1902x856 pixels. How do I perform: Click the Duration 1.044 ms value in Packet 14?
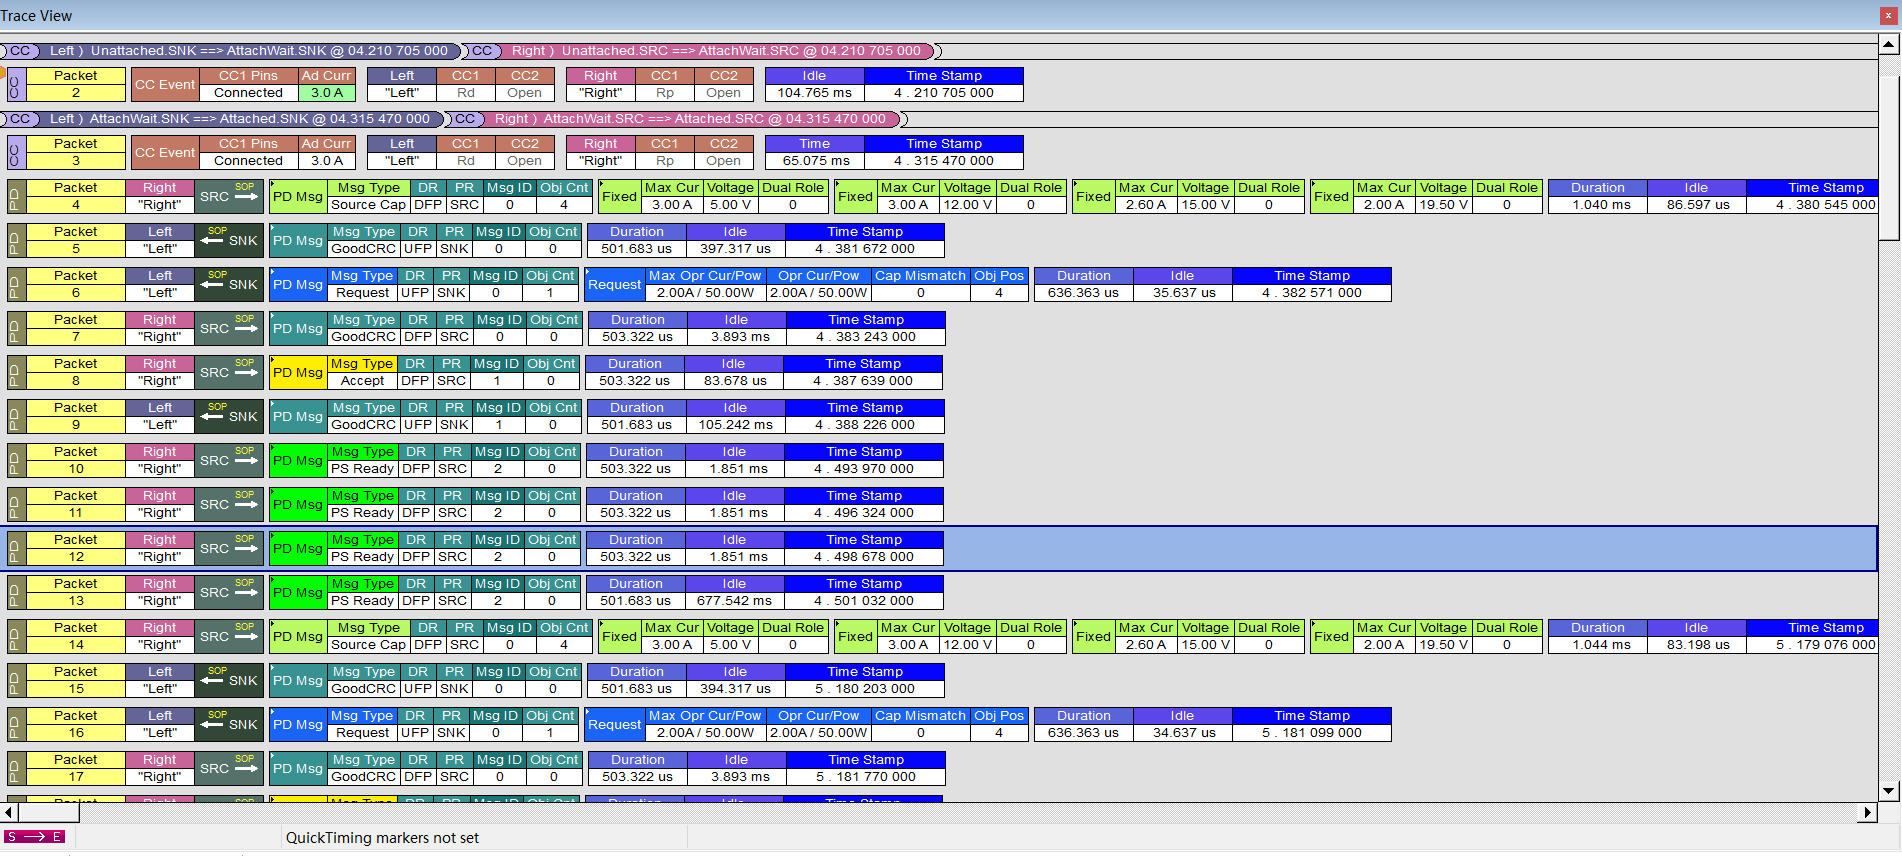(1598, 645)
